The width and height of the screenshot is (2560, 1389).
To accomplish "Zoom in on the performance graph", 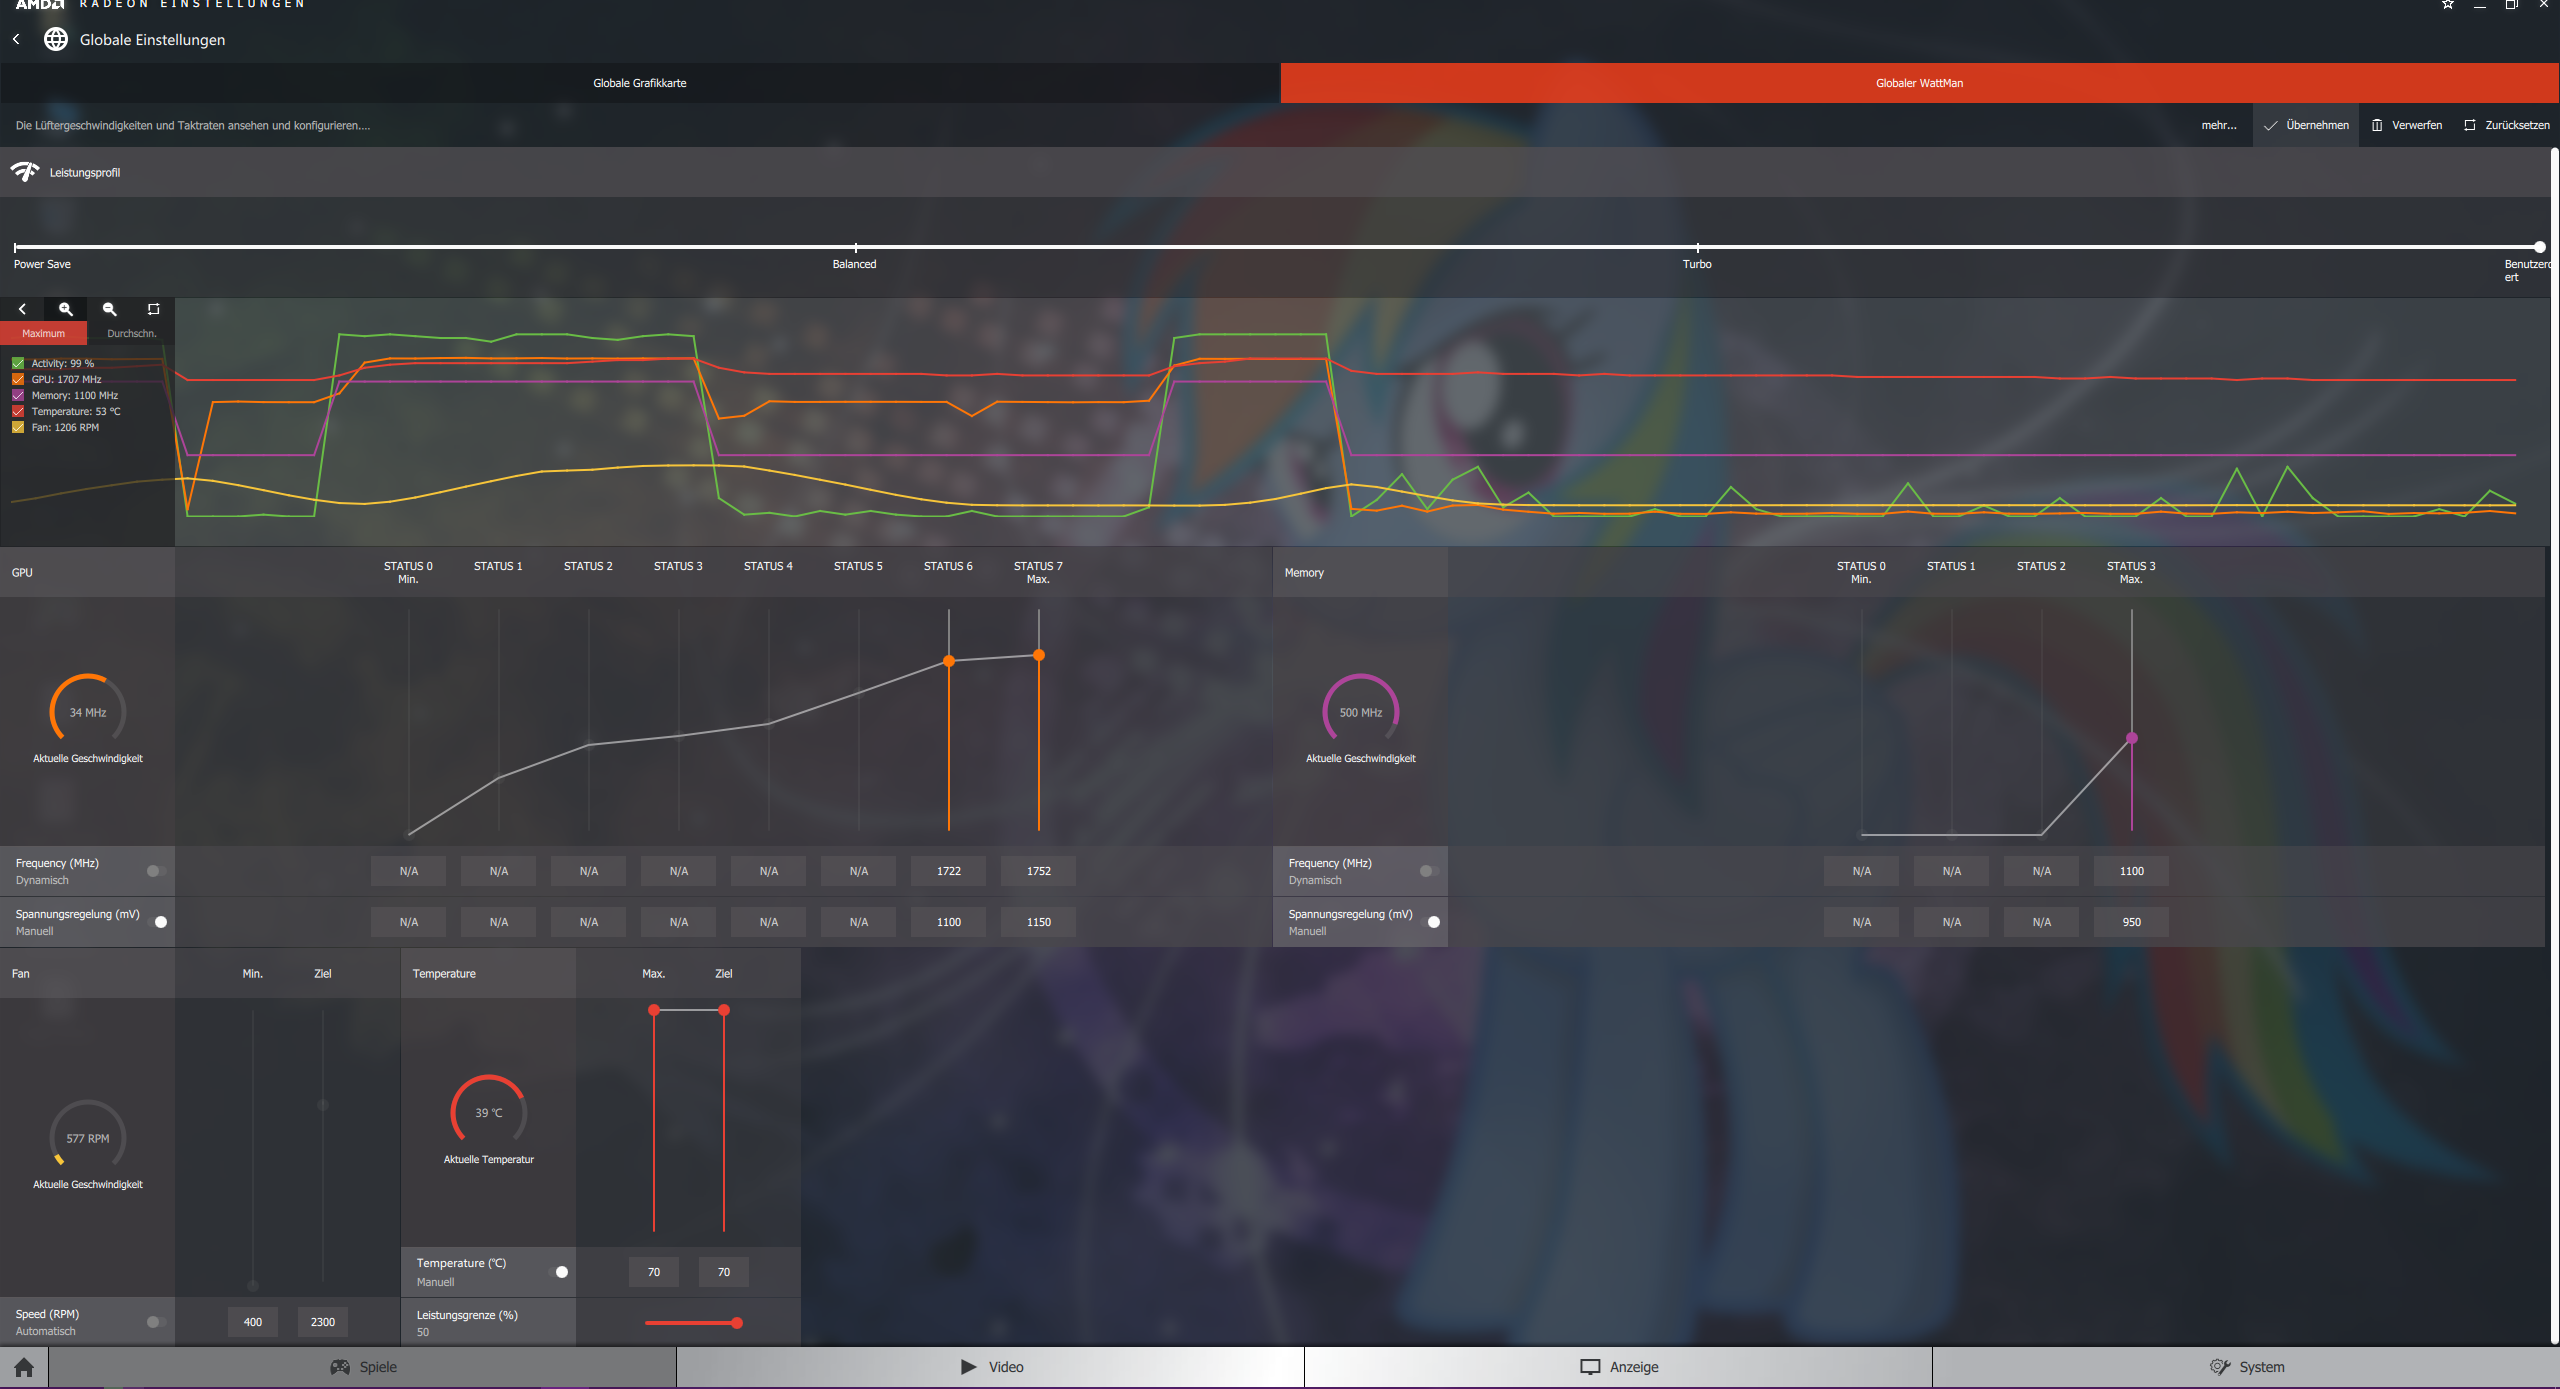I will [66, 309].
